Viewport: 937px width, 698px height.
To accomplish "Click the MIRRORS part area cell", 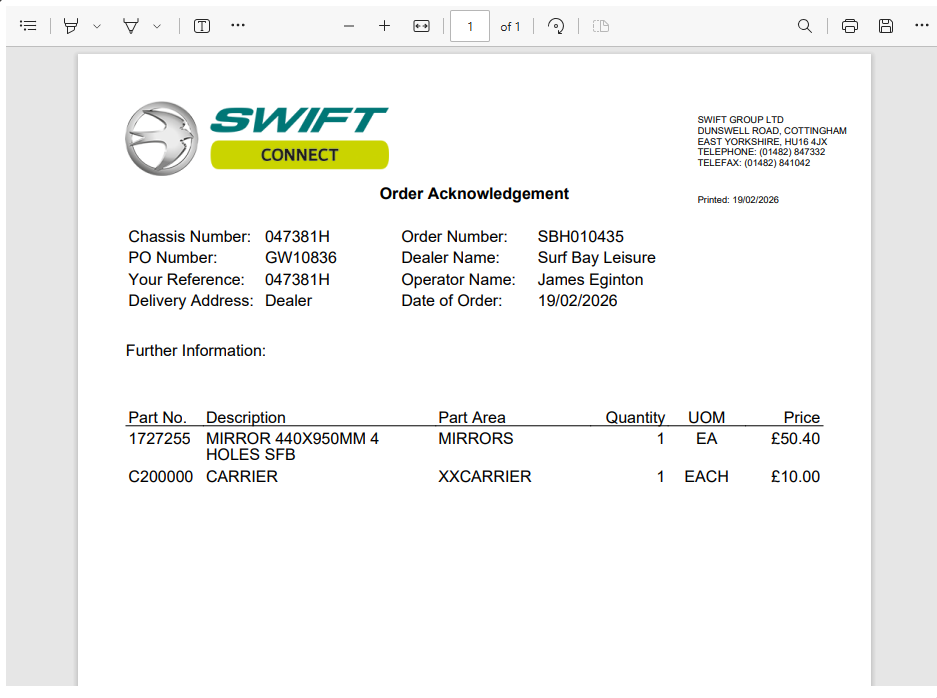I will tap(476, 439).
